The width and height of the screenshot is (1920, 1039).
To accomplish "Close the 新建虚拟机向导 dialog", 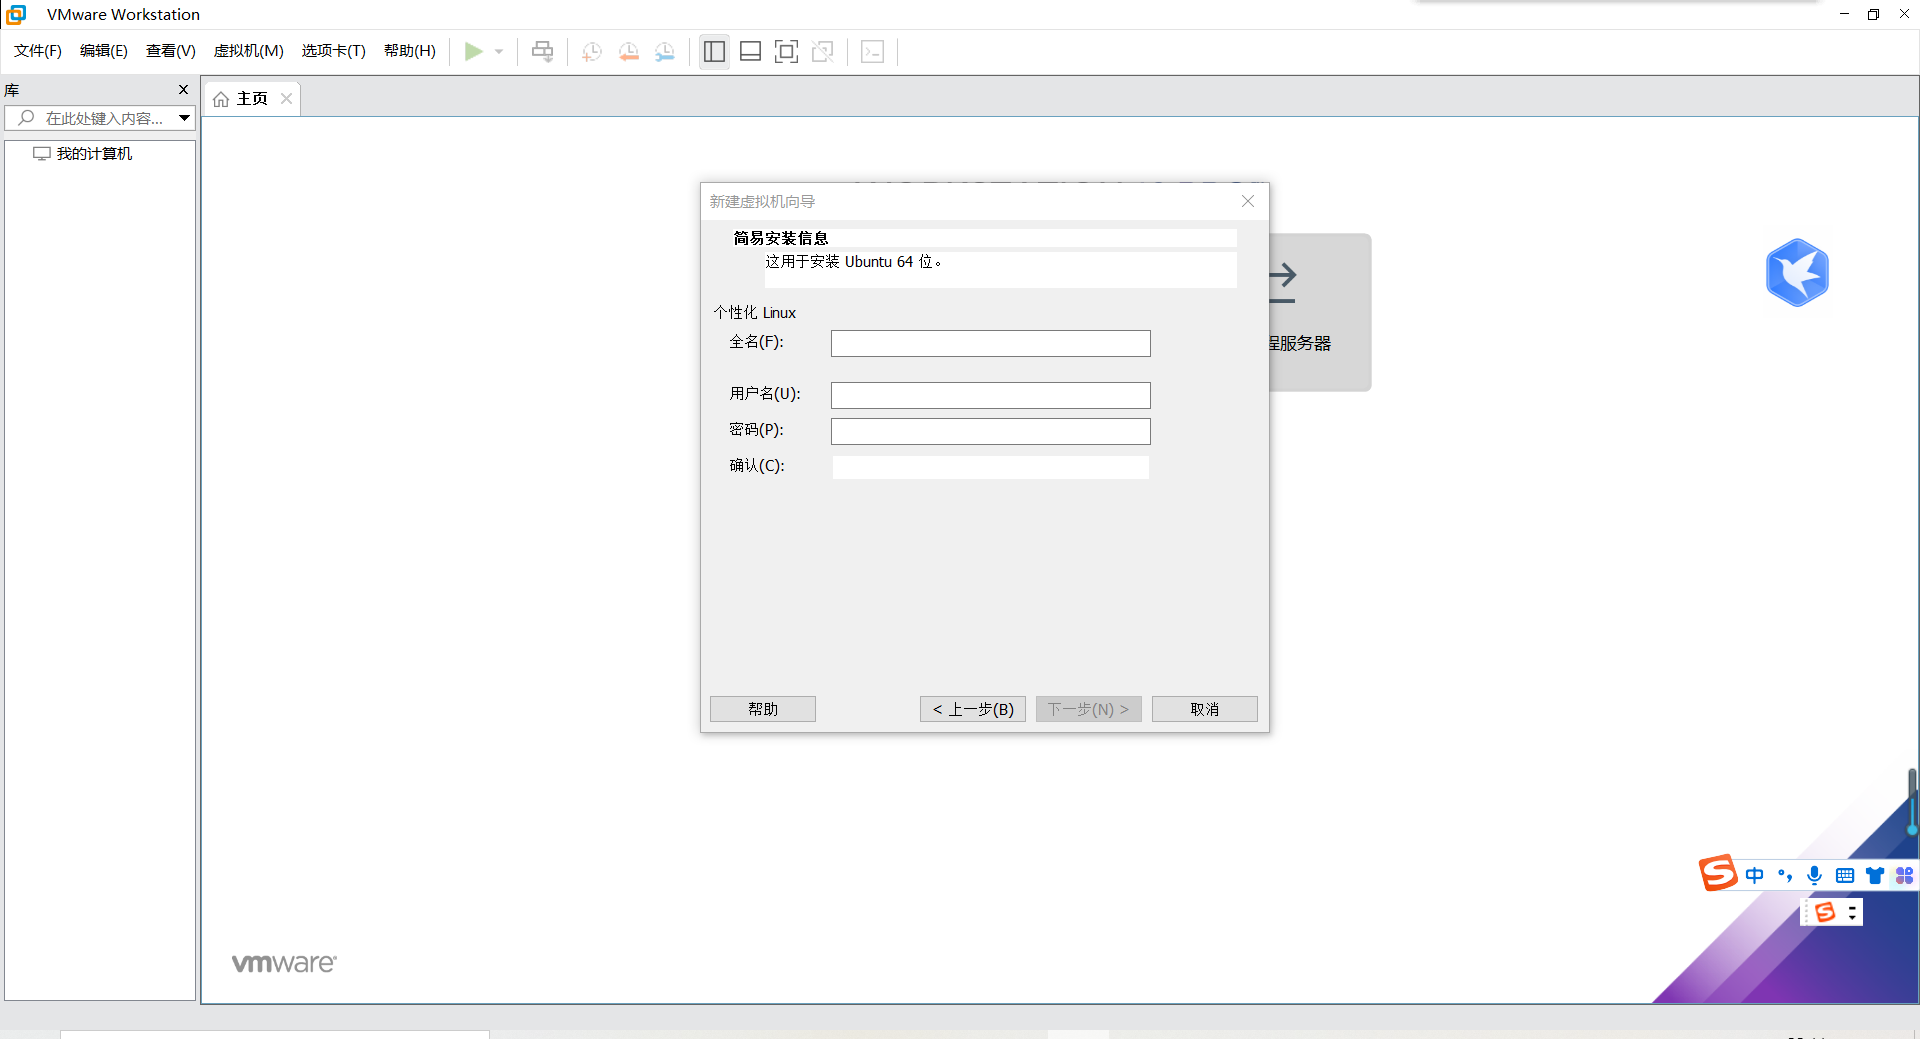I will [x=1248, y=201].
